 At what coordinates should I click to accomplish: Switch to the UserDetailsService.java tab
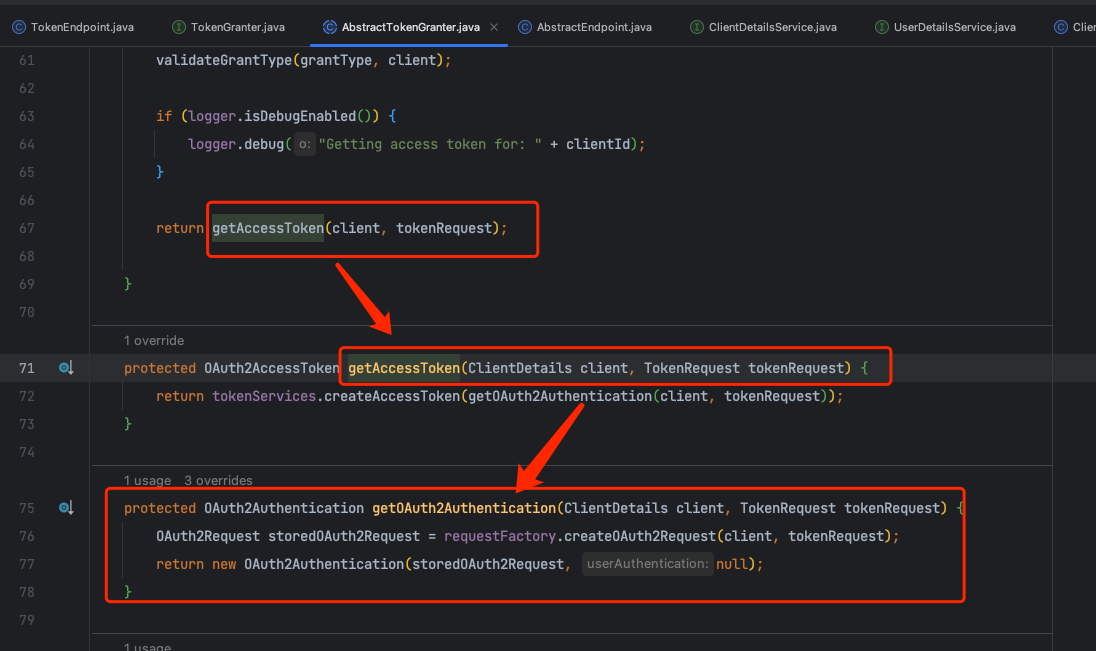957,27
